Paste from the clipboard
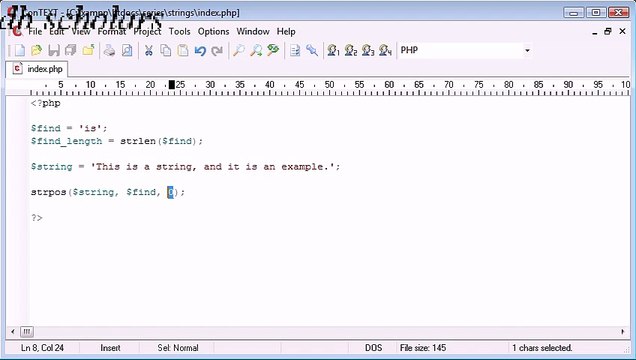 pos(183,50)
